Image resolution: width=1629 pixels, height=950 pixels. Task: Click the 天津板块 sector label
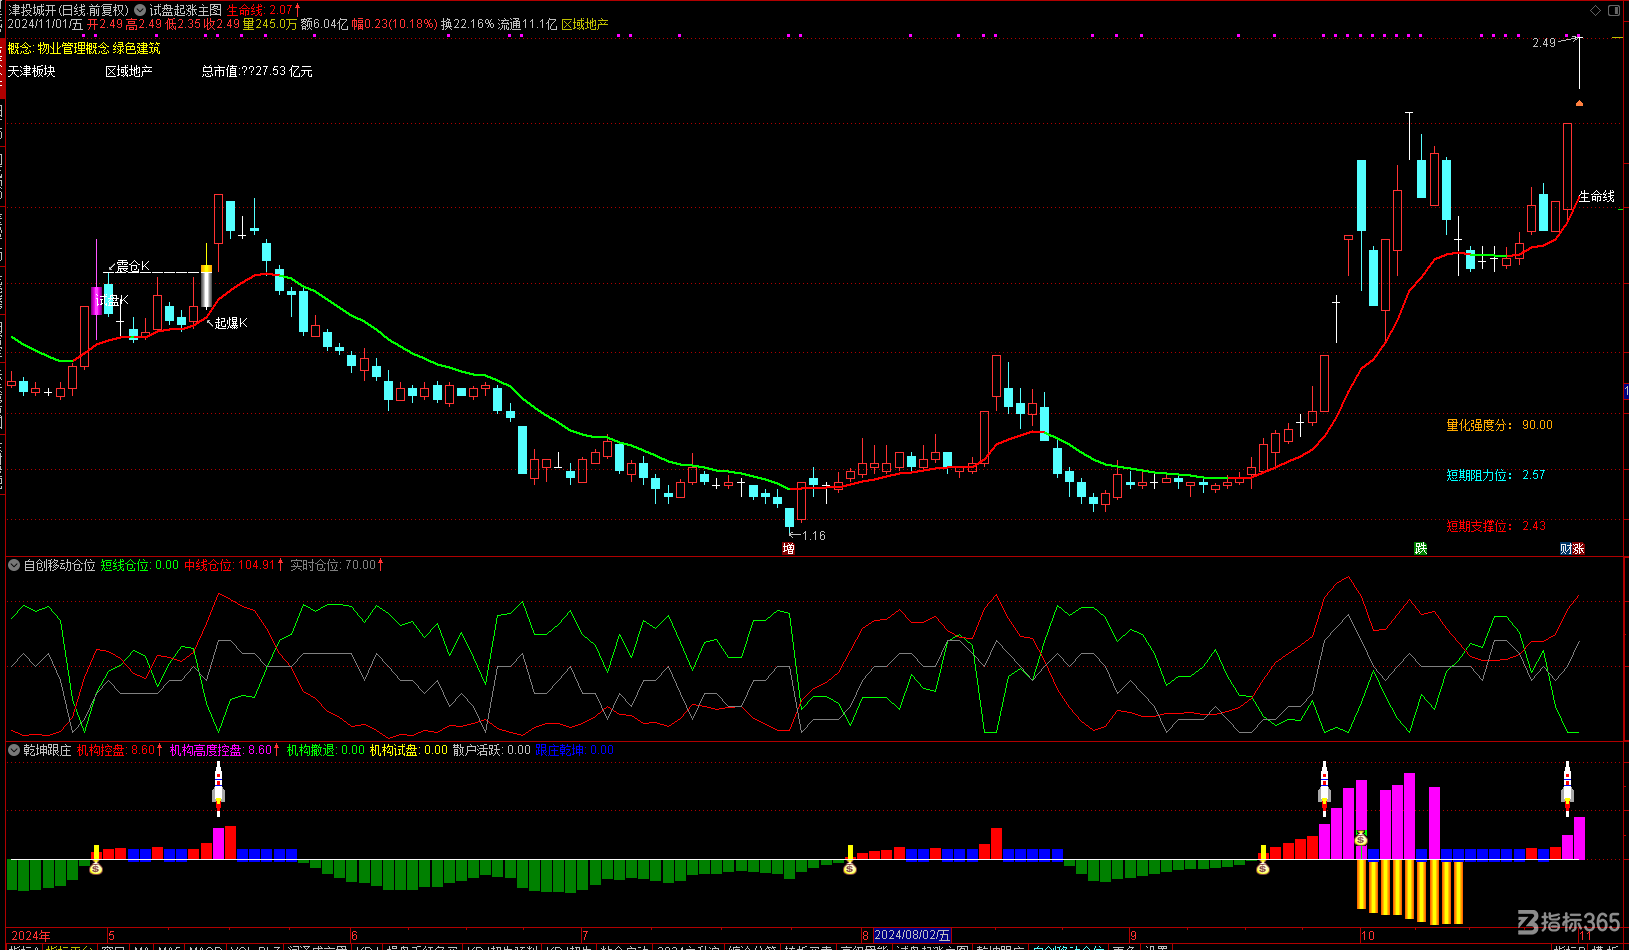32,72
